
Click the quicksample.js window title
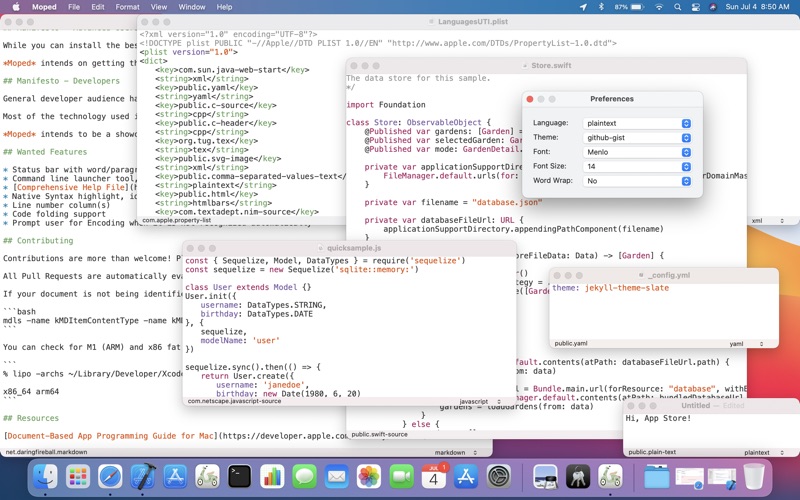point(354,248)
